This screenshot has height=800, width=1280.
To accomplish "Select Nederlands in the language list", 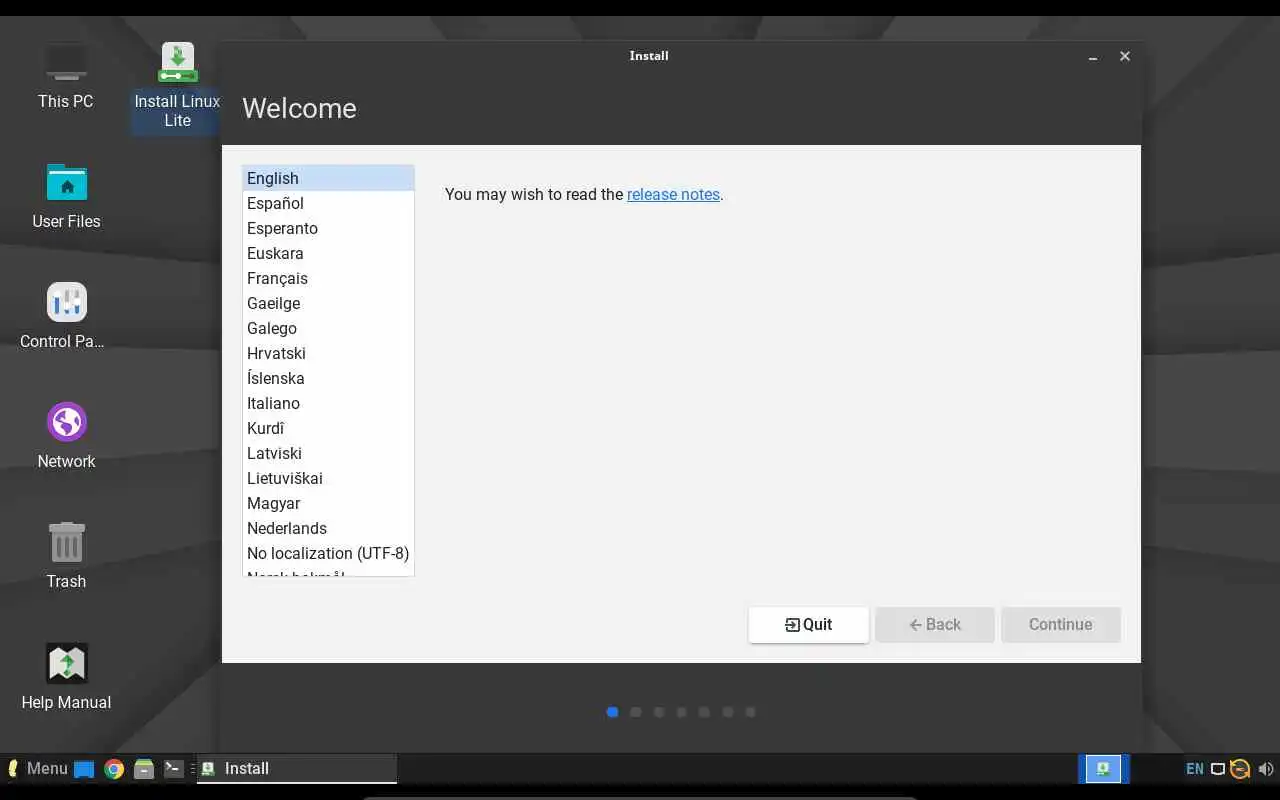I will tap(328, 528).
